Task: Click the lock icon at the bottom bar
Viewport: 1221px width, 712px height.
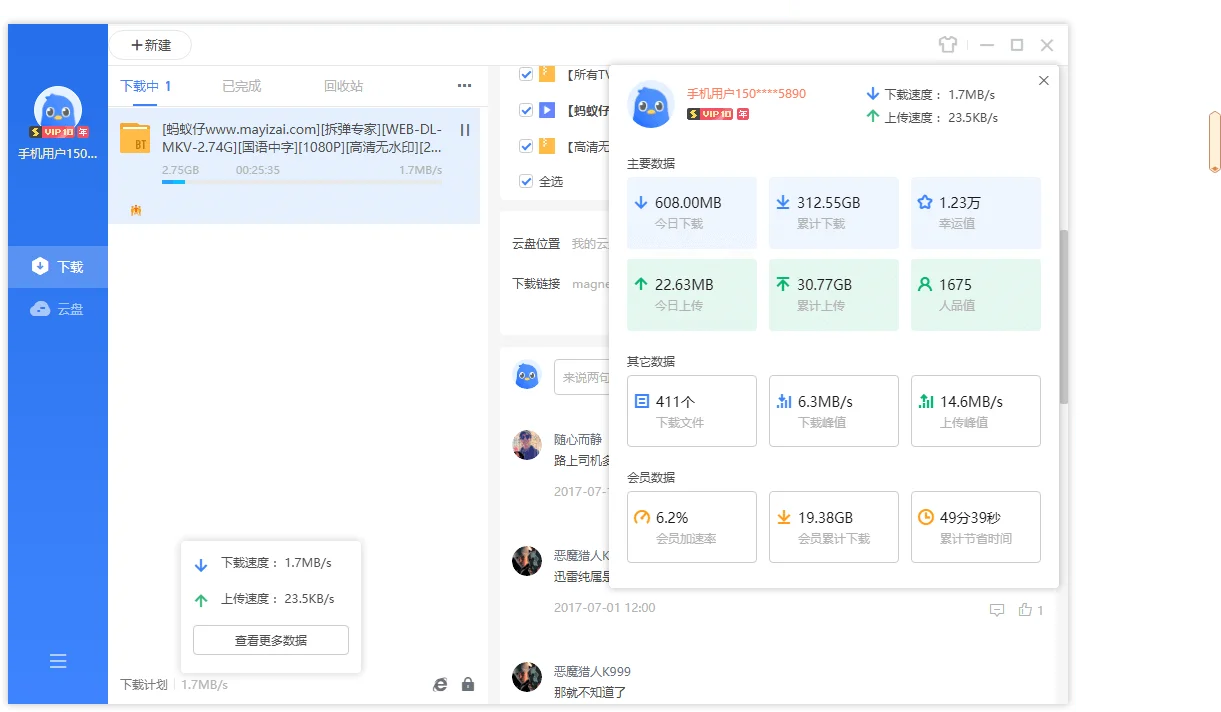Action: pyautogui.click(x=467, y=684)
